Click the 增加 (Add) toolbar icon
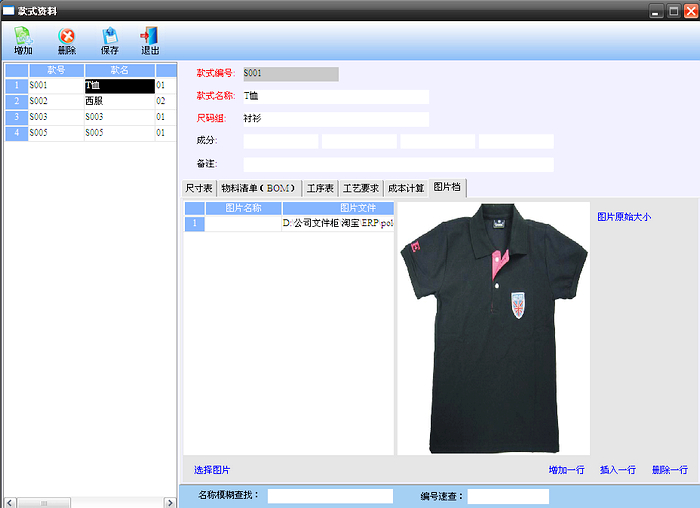 (23, 40)
